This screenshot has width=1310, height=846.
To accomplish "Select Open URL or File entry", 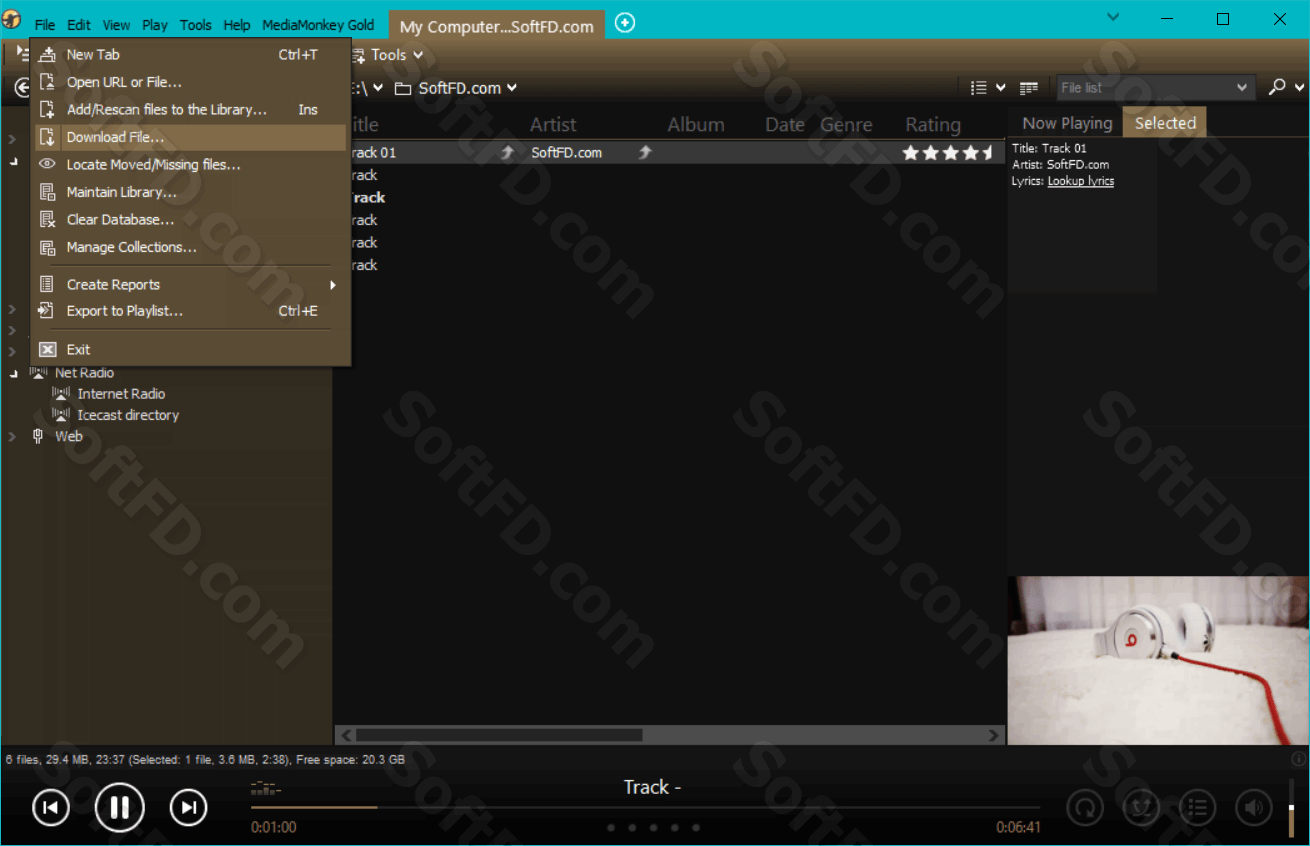I will [x=191, y=82].
